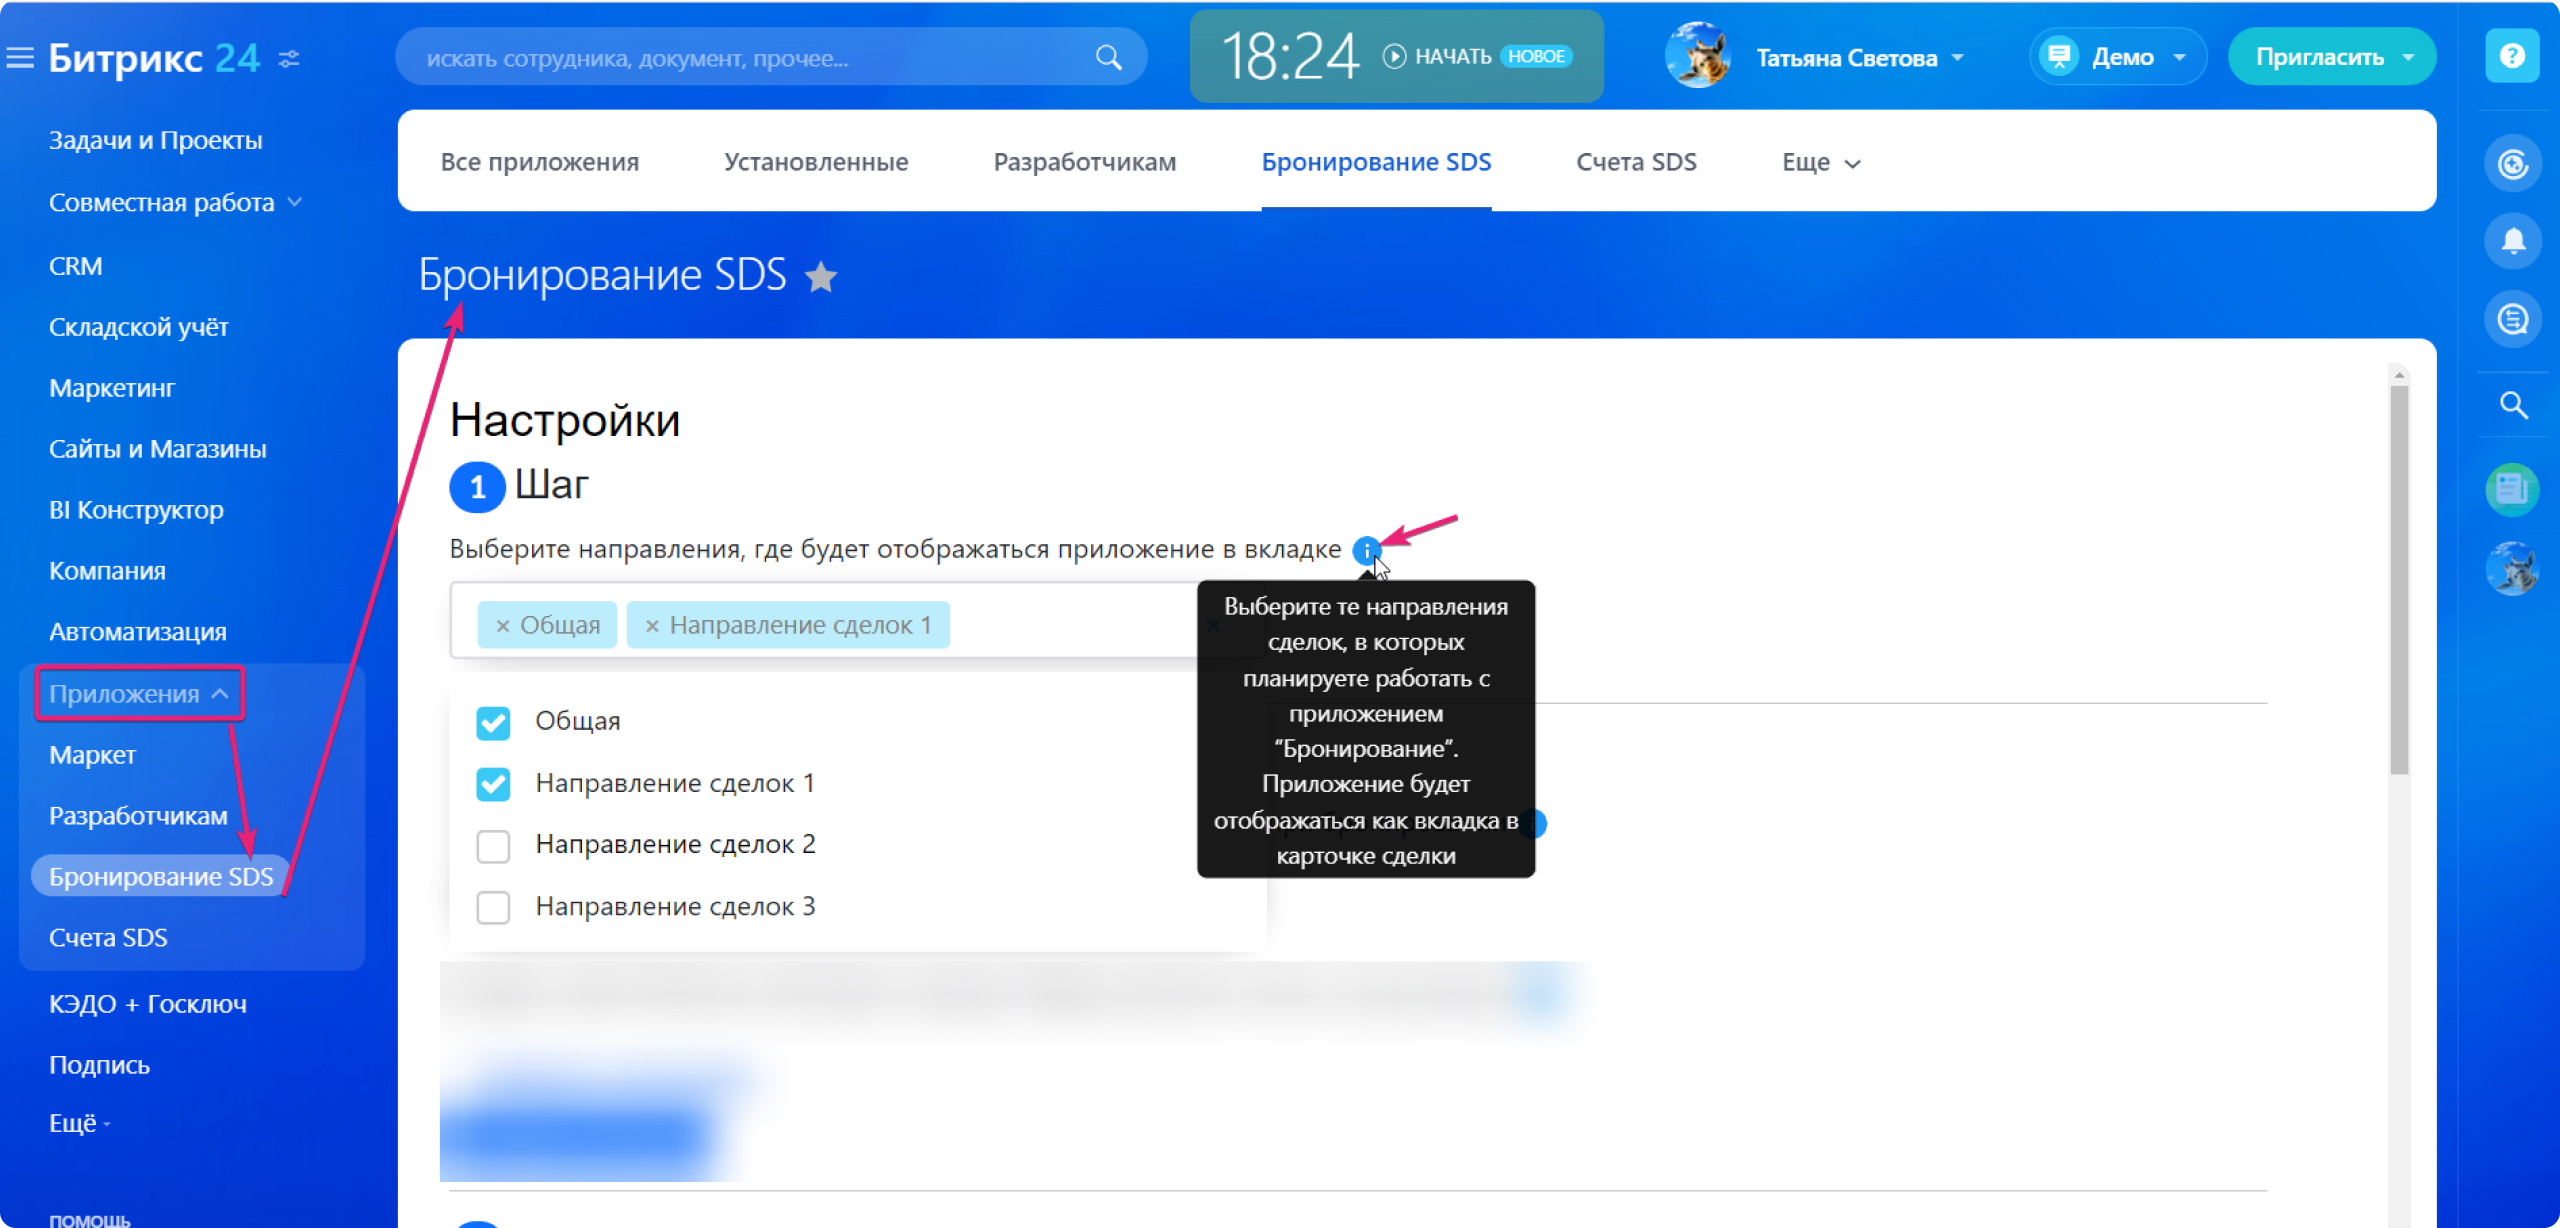Click the help question mark icon
This screenshot has height=1228, width=2560.
2512,56
